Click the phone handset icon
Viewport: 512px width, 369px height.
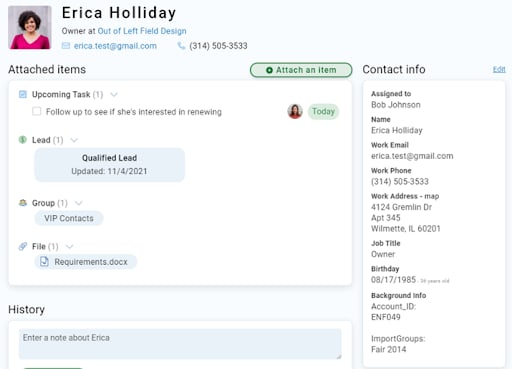tap(181, 46)
